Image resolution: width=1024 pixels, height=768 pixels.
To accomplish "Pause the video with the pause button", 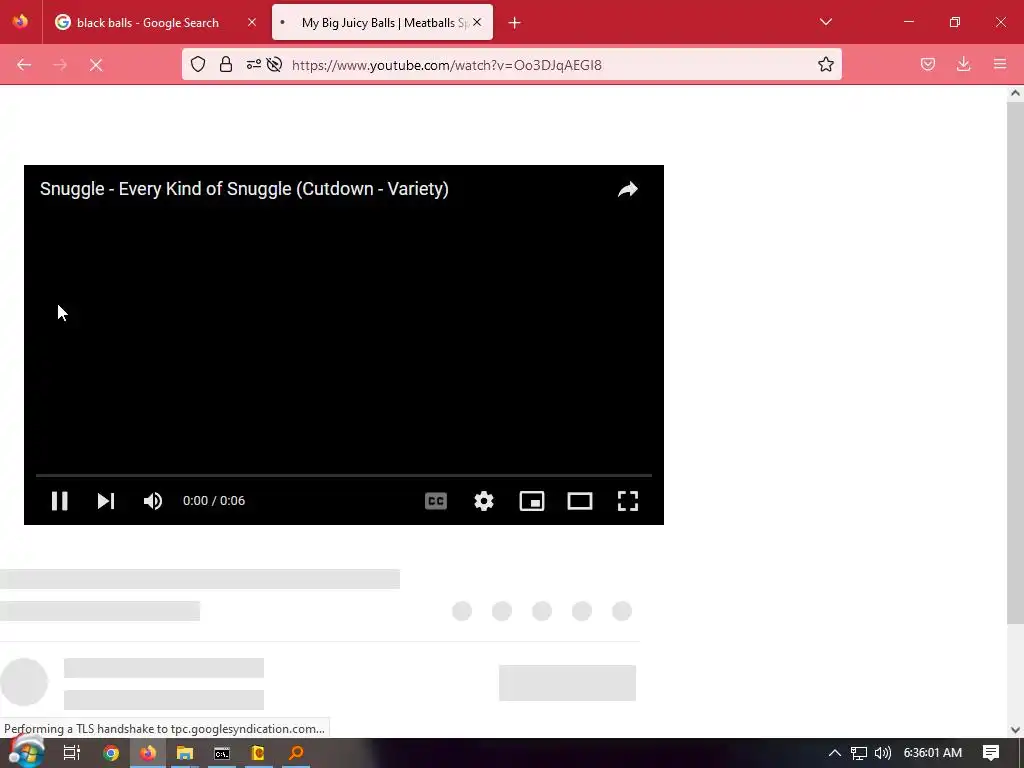I will tap(59, 501).
